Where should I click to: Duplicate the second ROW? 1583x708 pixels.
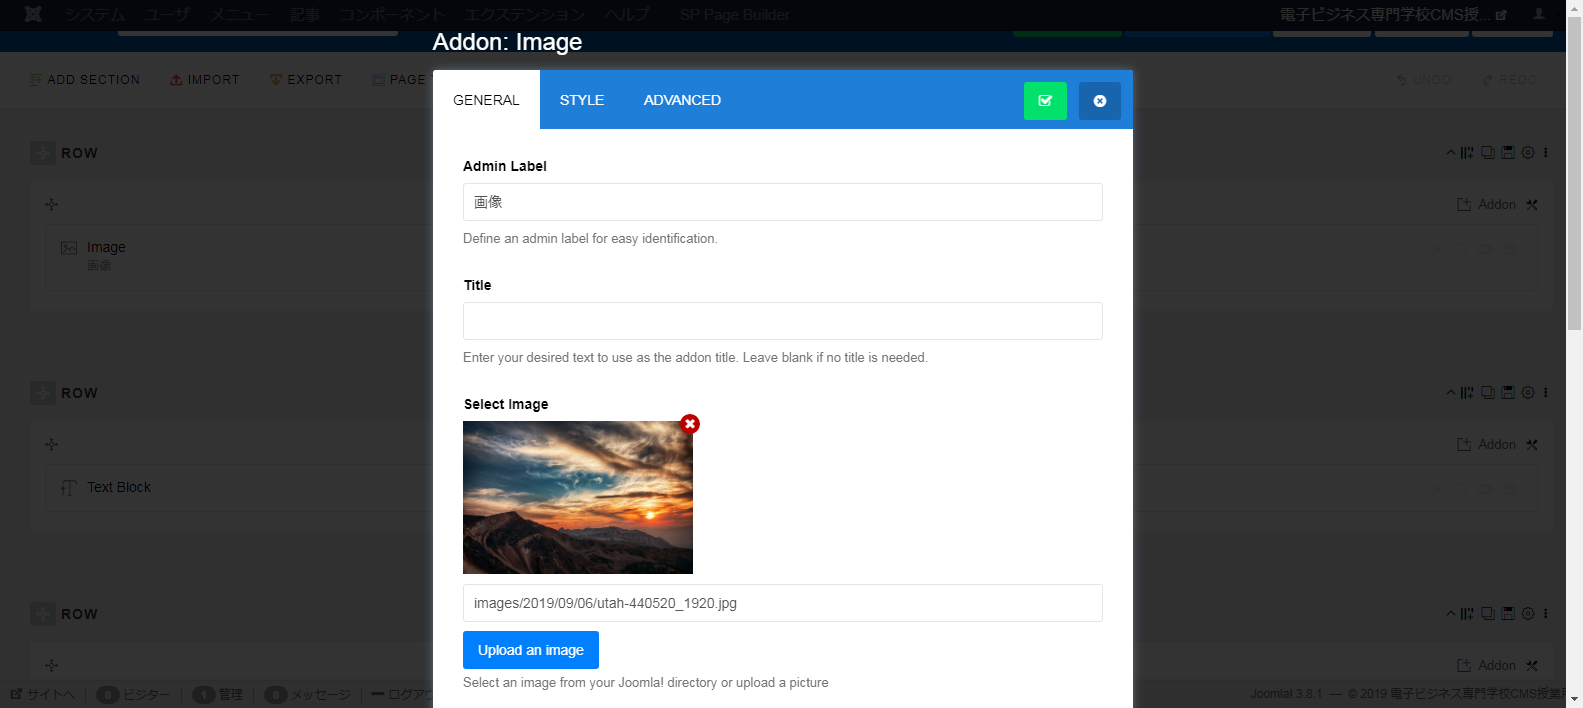(x=1488, y=393)
